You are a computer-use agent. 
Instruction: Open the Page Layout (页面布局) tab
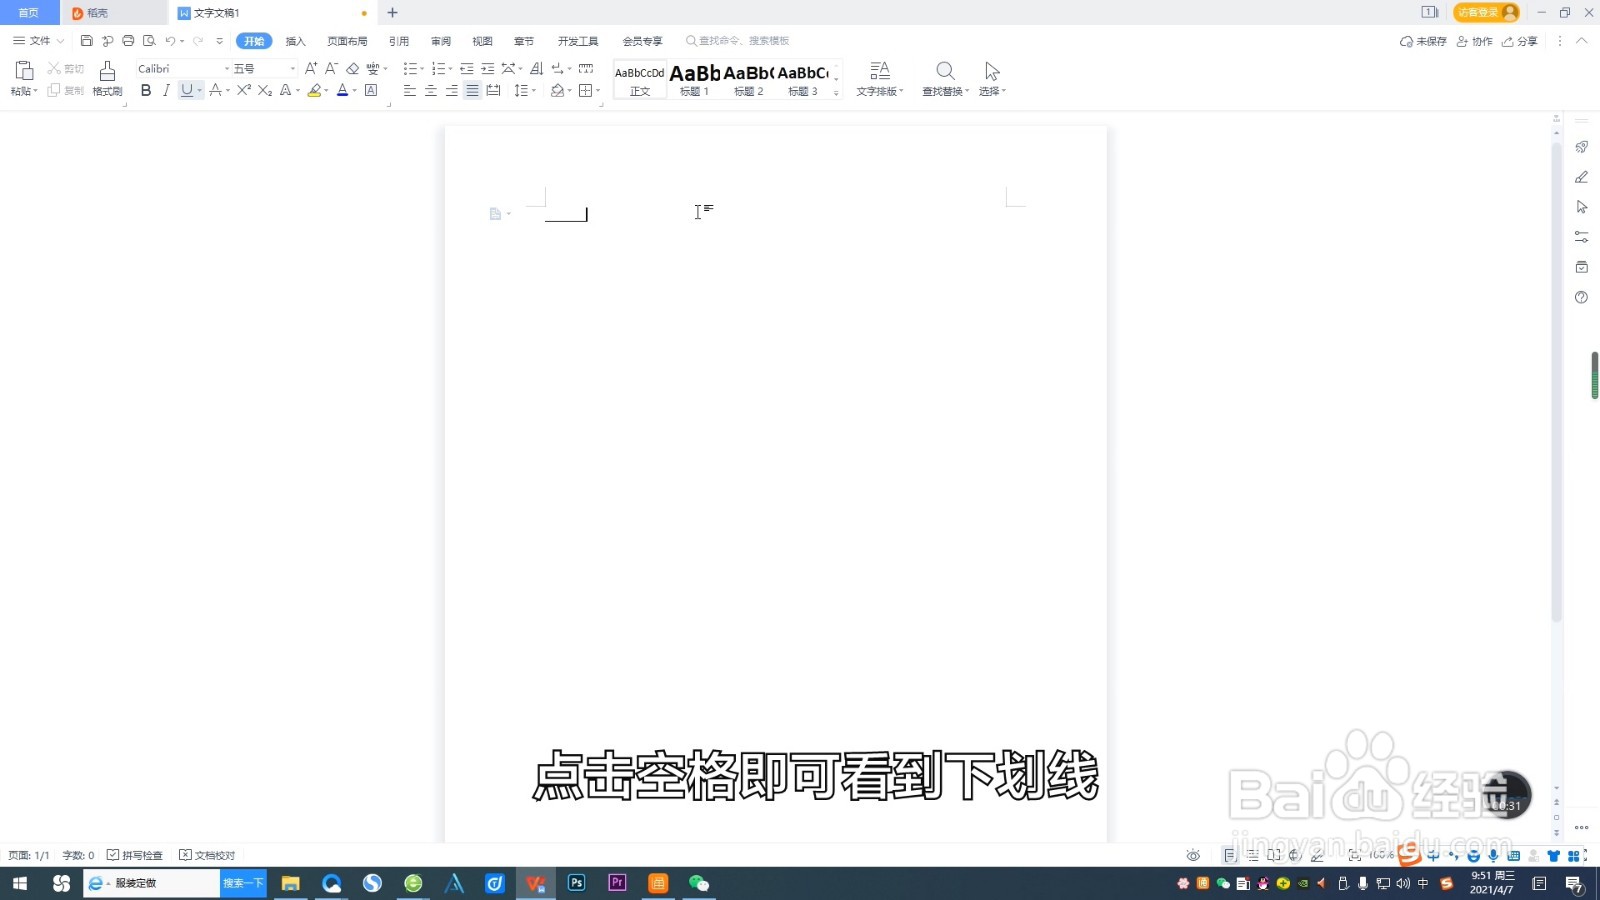[x=347, y=41]
